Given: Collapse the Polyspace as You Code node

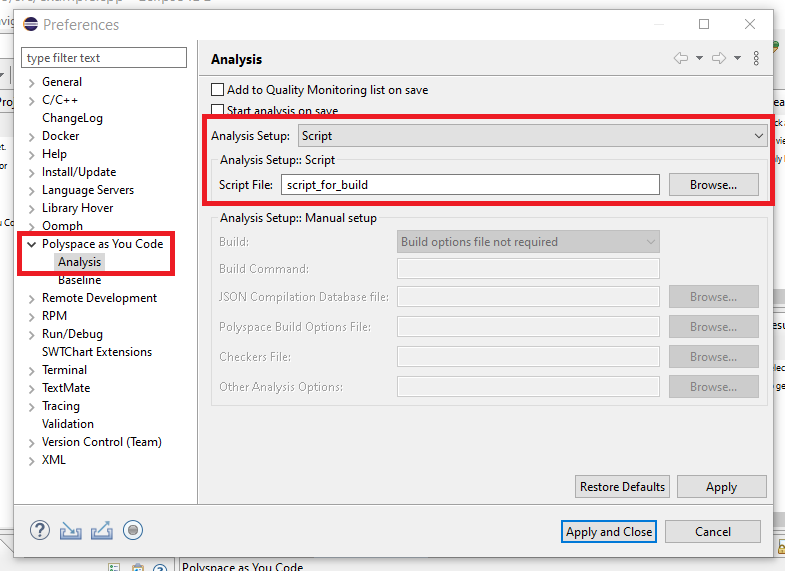Looking at the screenshot, I should point(32,244).
